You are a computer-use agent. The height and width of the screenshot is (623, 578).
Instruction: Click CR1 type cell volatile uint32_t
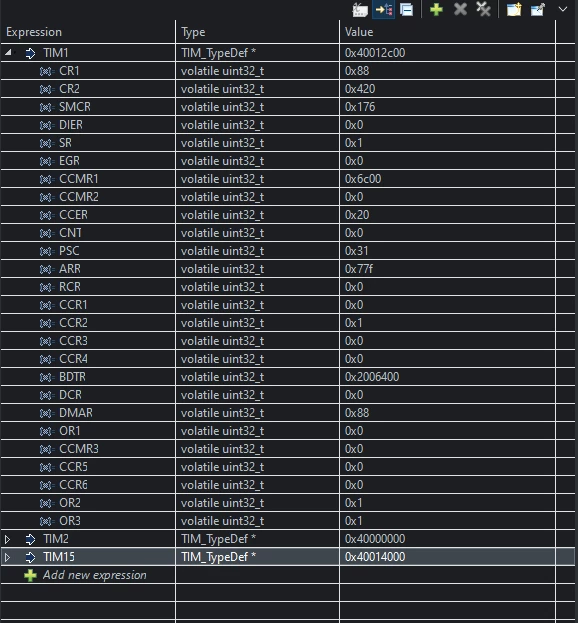tap(222, 71)
